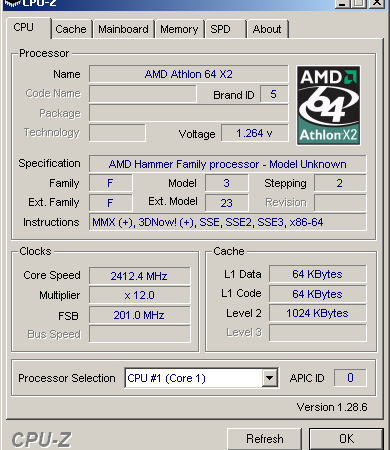This screenshot has height=450, width=390.
Task: Switch to the Memory tab
Action: coord(179,29)
